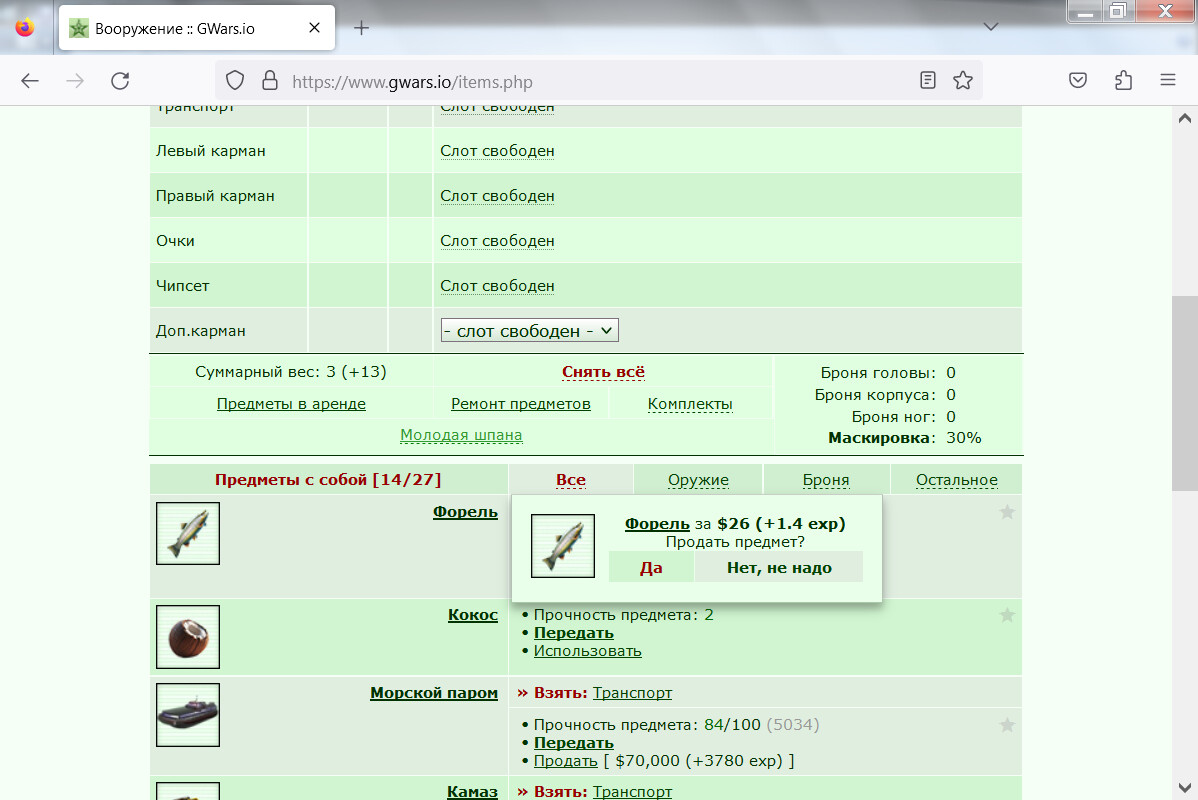Screen dimensions: 1198x800
Task: Confirm selling with the Да button
Action: pyautogui.click(x=651, y=567)
